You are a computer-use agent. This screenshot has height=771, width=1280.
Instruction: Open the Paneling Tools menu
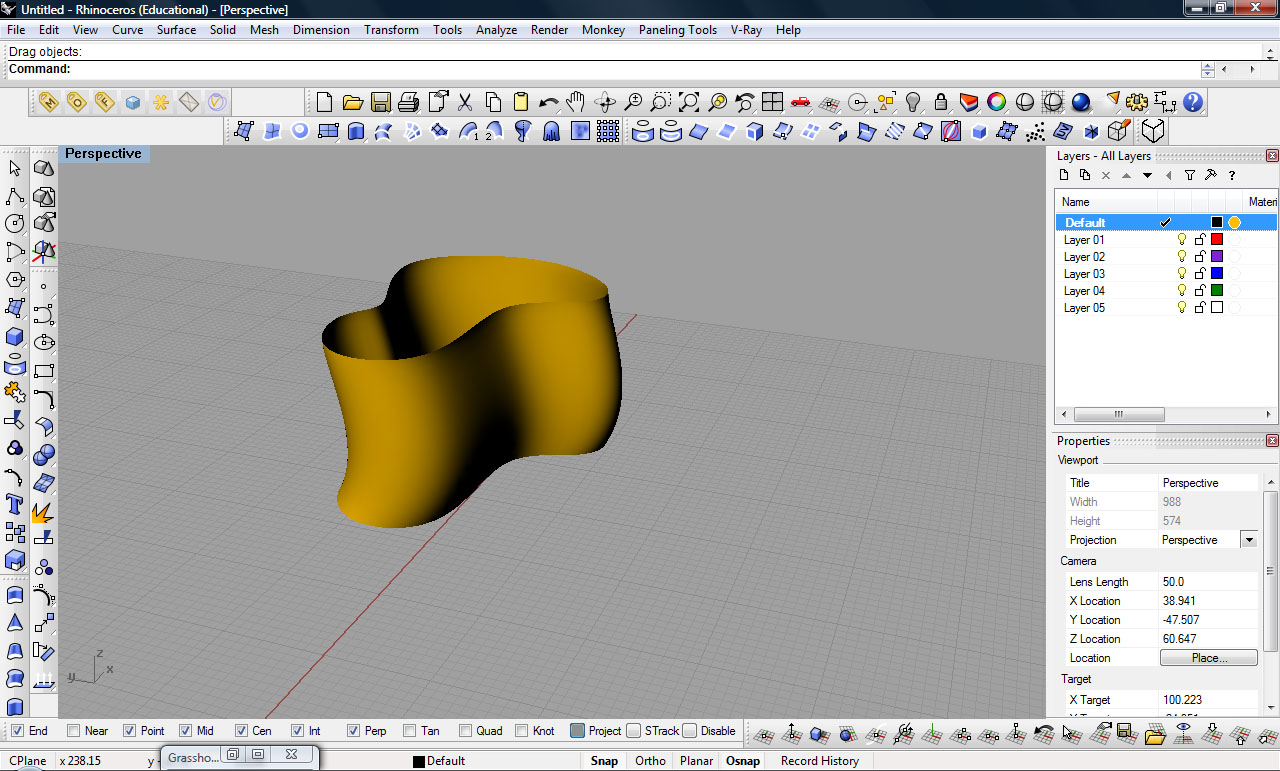[677, 30]
